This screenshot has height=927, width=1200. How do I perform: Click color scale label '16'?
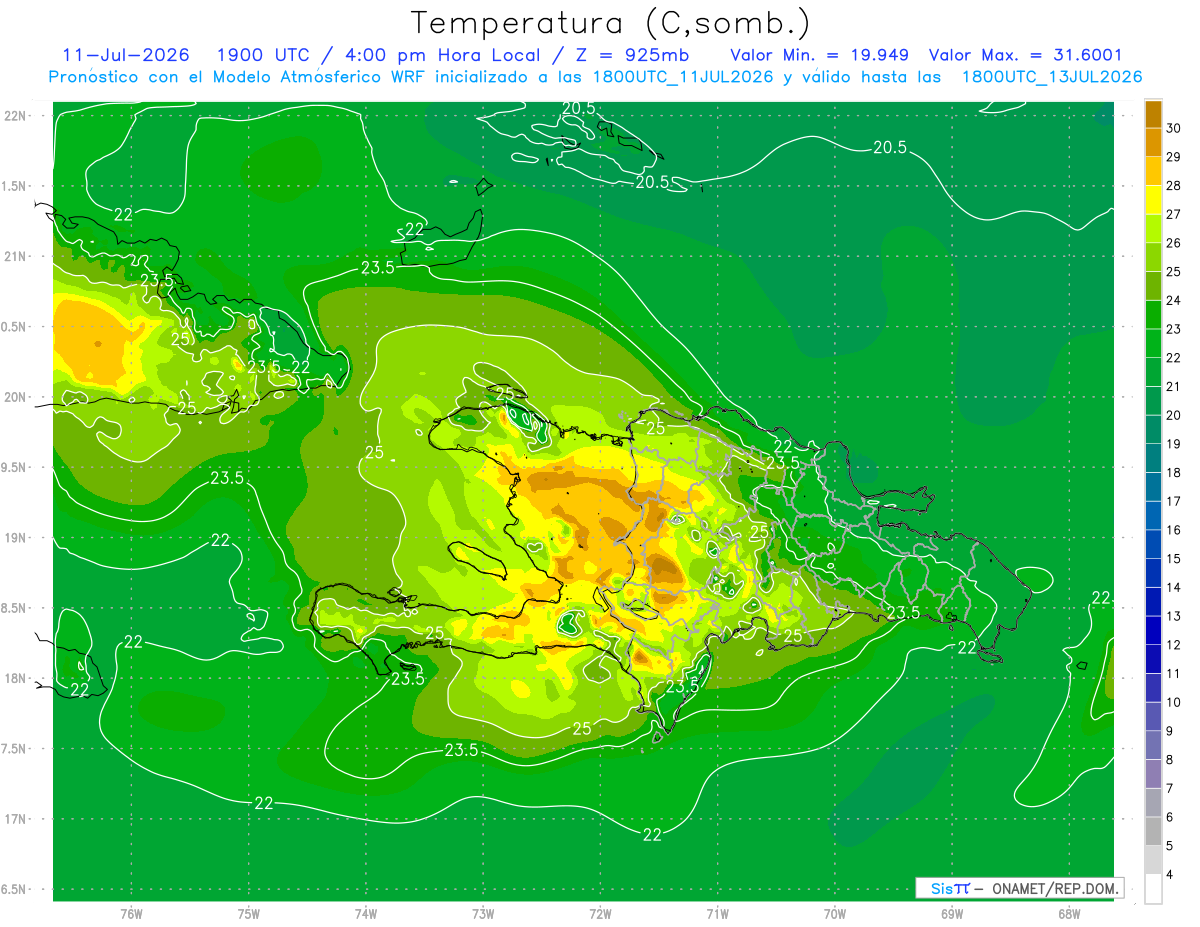click(x=1175, y=530)
